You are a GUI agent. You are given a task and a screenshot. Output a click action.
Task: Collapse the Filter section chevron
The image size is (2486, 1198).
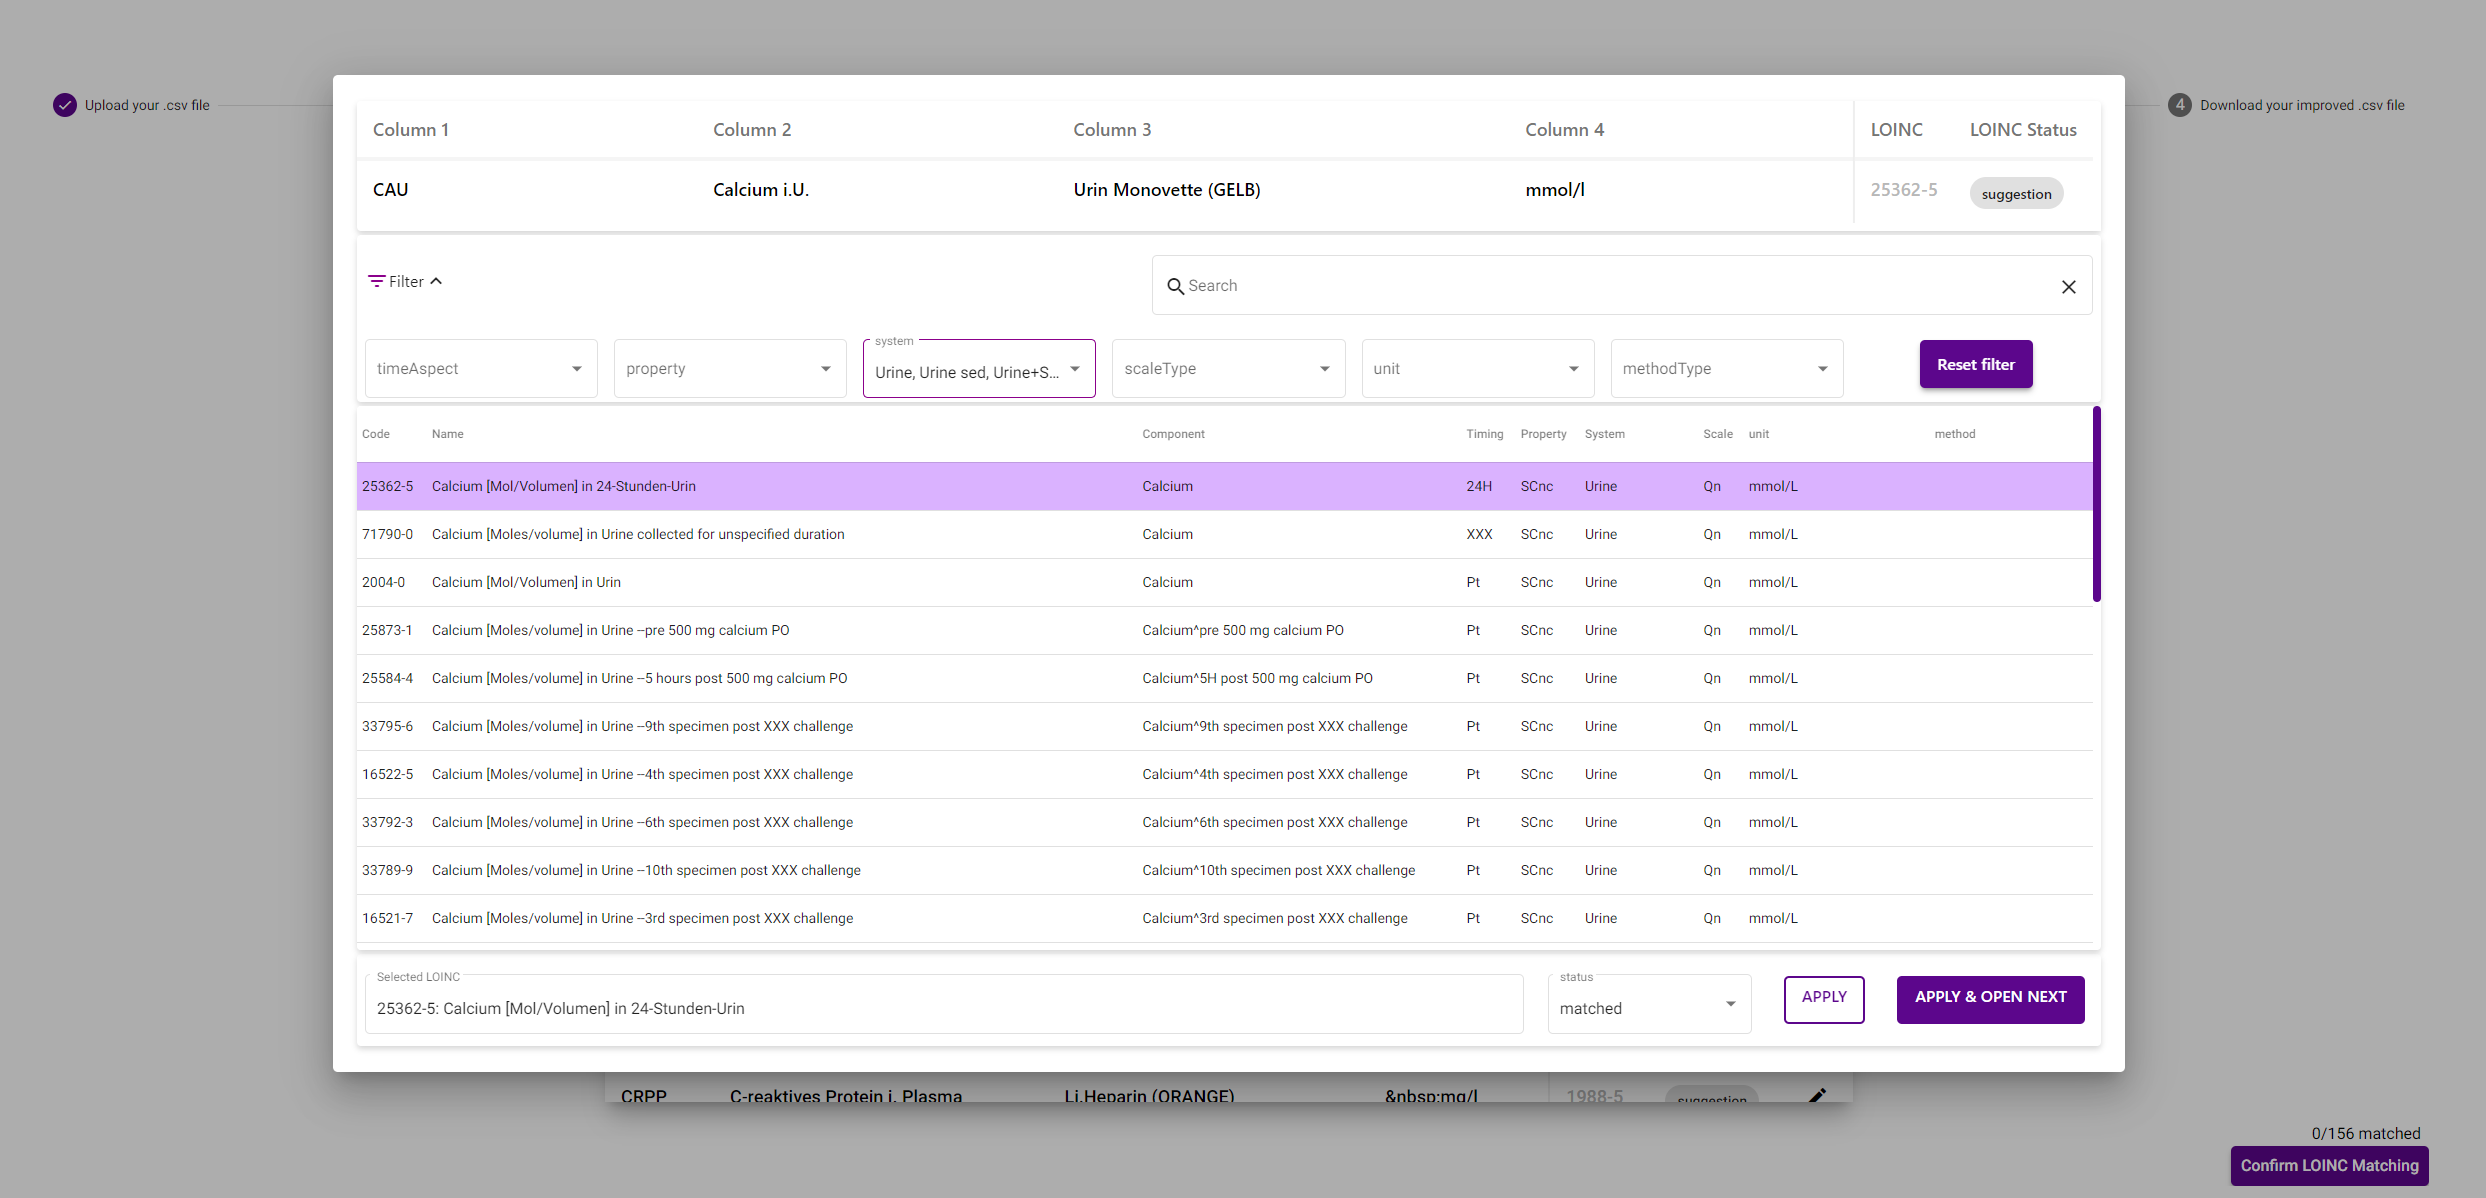pyautogui.click(x=436, y=282)
